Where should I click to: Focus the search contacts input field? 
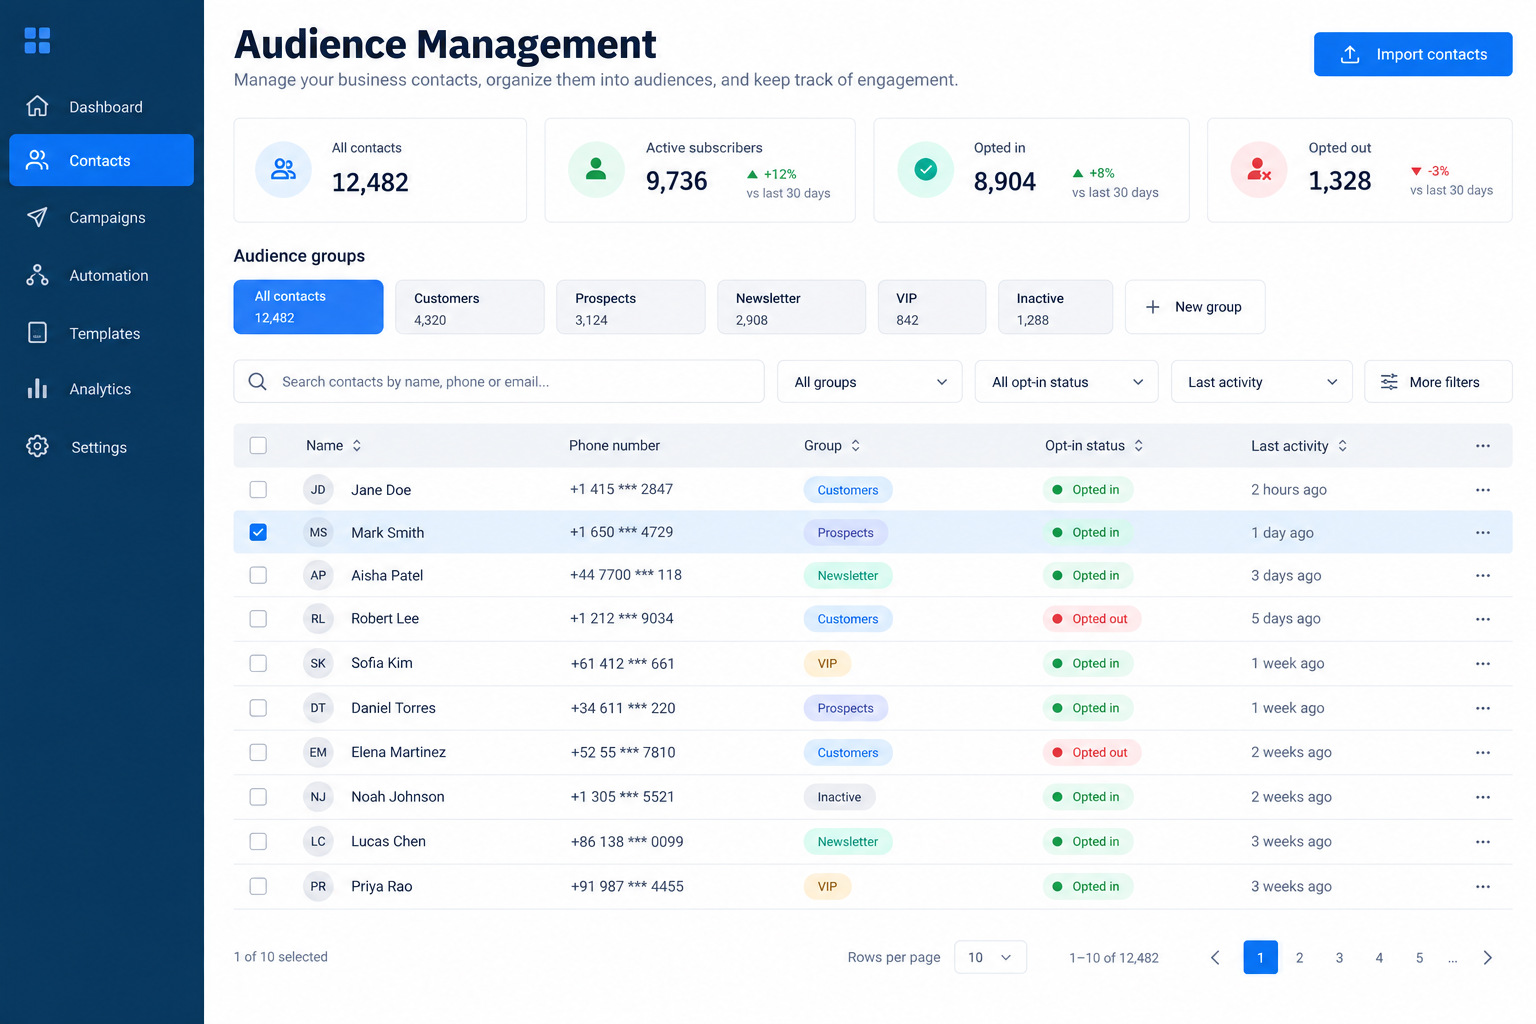pos(499,382)
